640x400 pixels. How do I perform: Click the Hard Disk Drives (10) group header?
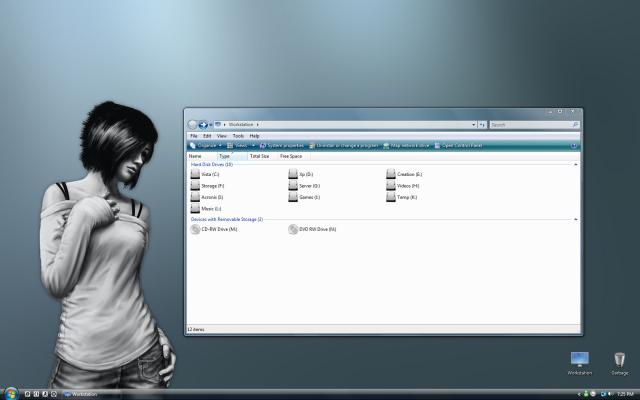point(211,164)
